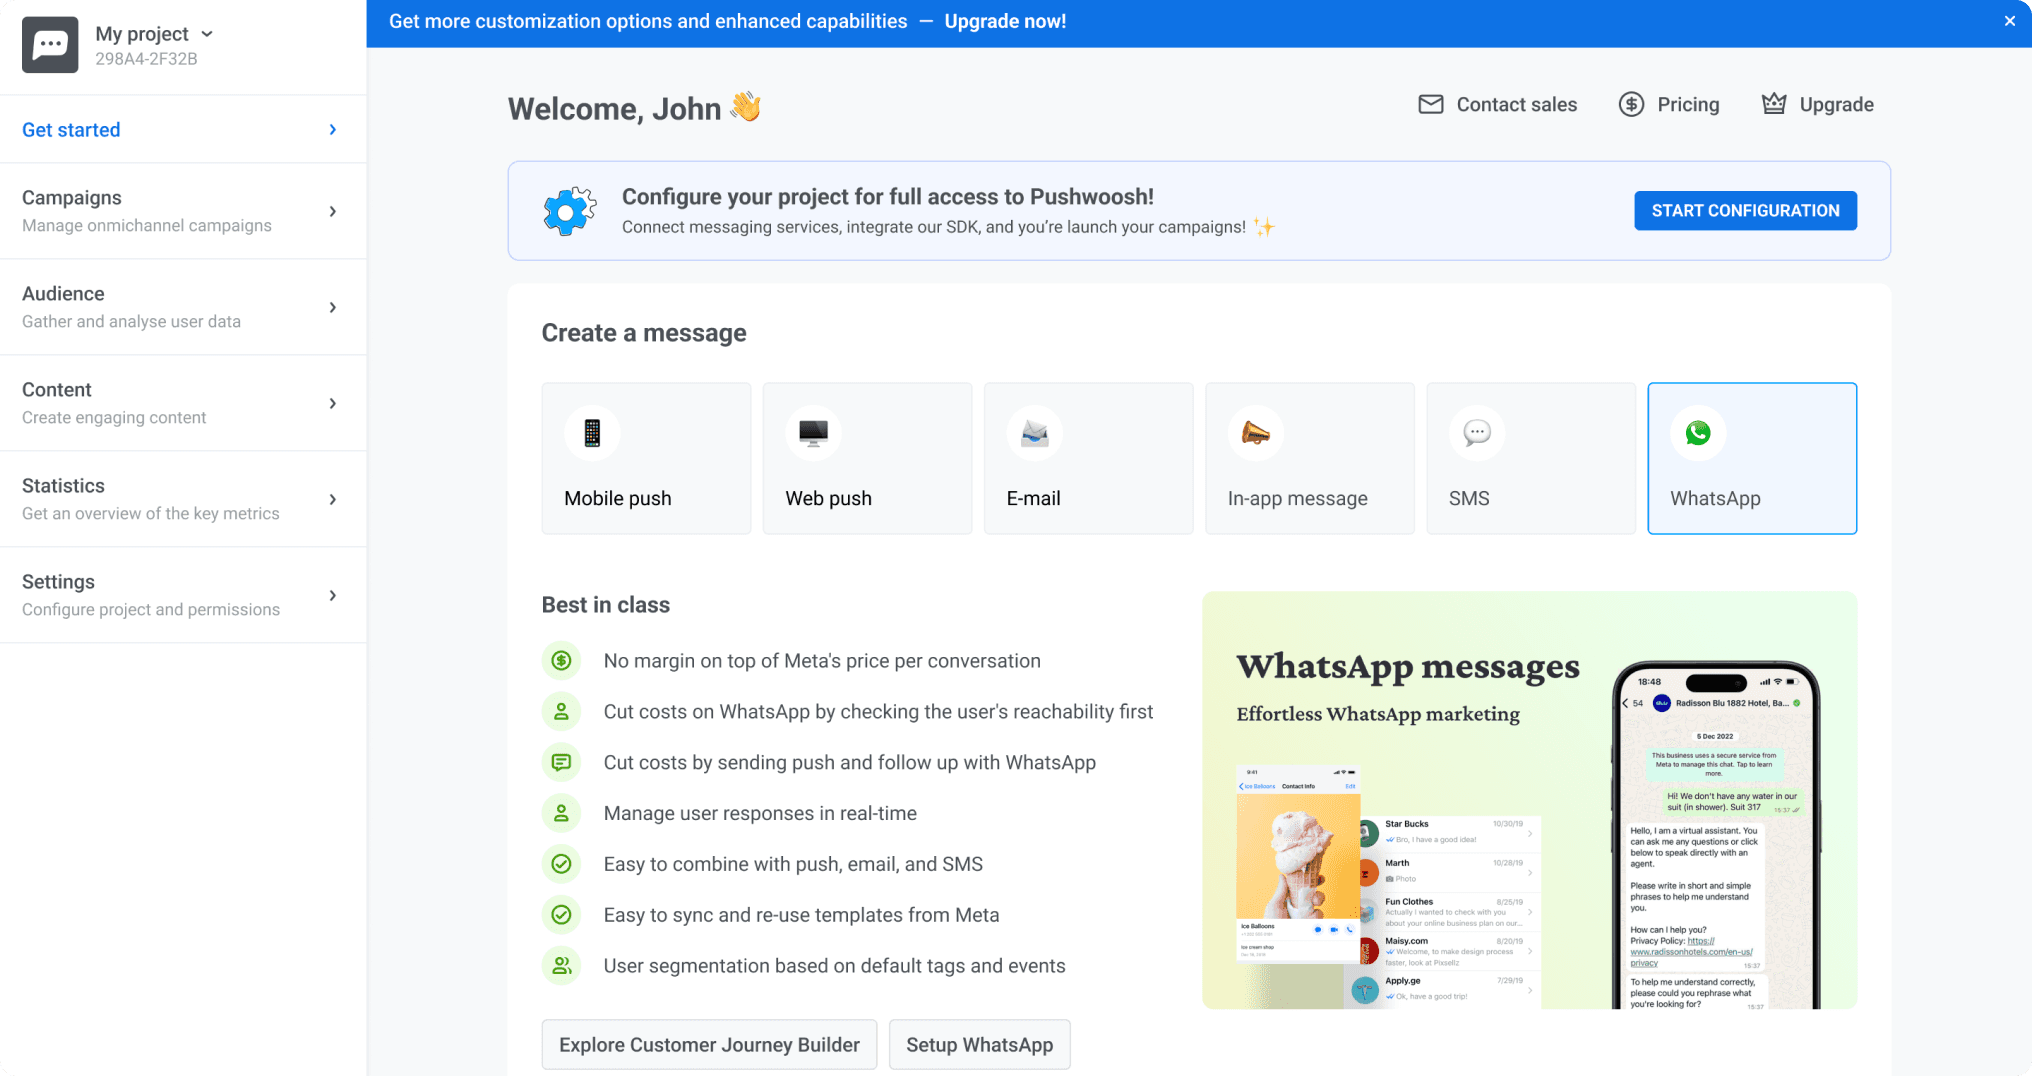The height and width of the screenshot is (1076, 2032).
Task: Click the E-mail envelope icon
Action: (1034, 433)
